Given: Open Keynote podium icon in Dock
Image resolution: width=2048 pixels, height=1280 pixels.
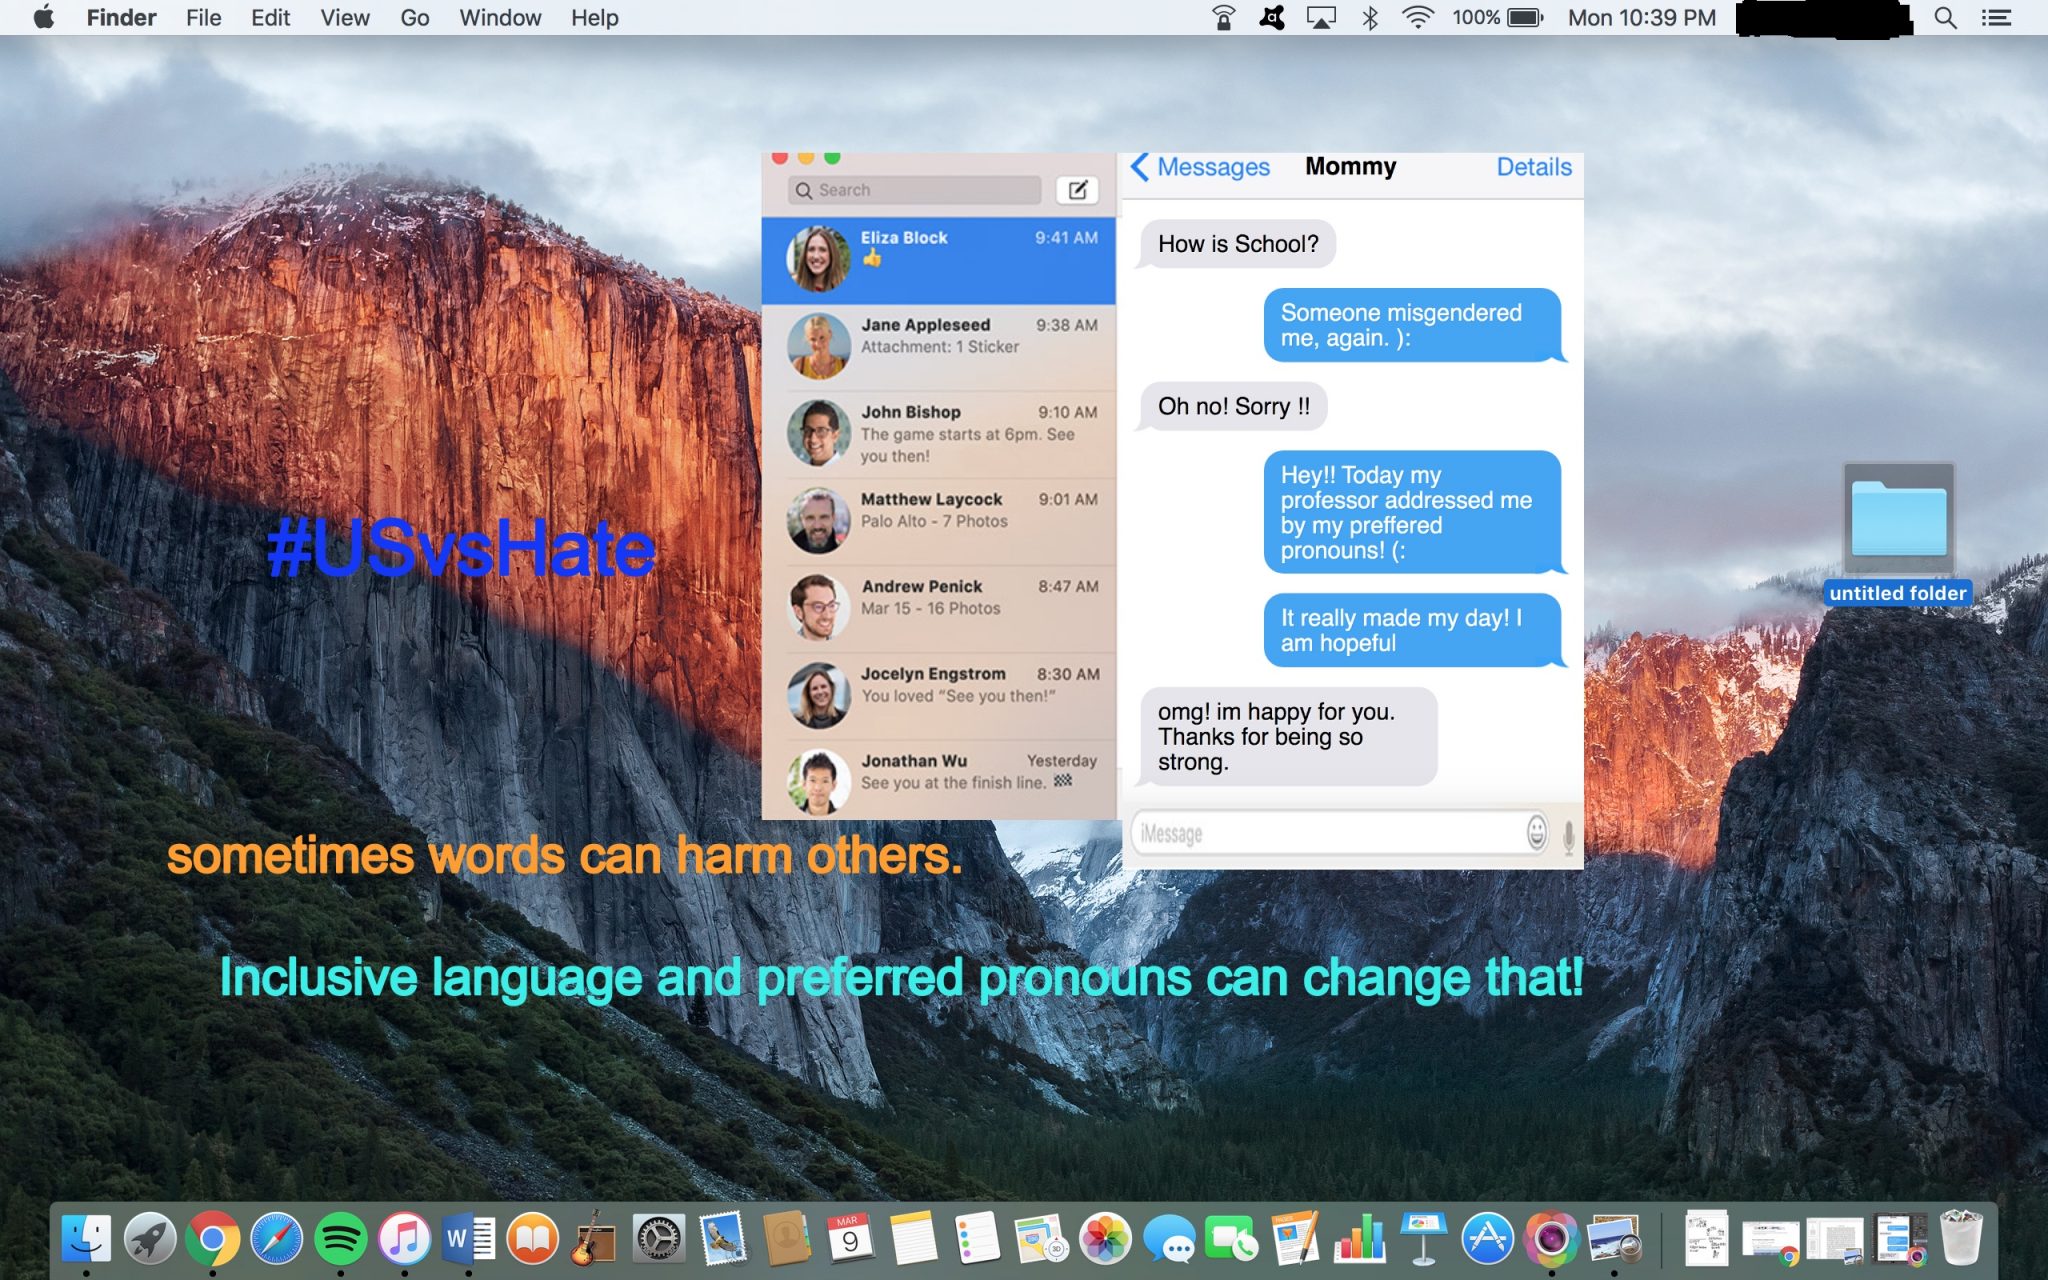Looking at the screenshot, I should point(1424,1238).
